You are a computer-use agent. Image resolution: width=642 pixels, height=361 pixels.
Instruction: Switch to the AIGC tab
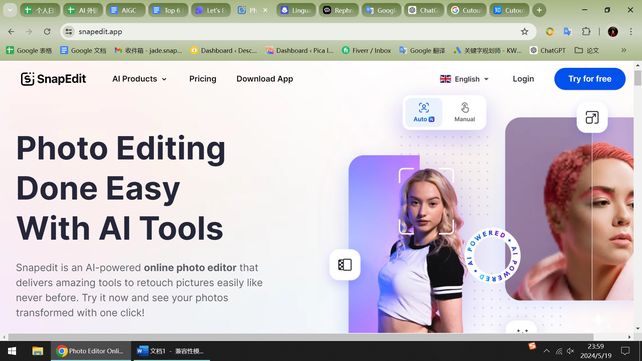(x=125, y=10)
